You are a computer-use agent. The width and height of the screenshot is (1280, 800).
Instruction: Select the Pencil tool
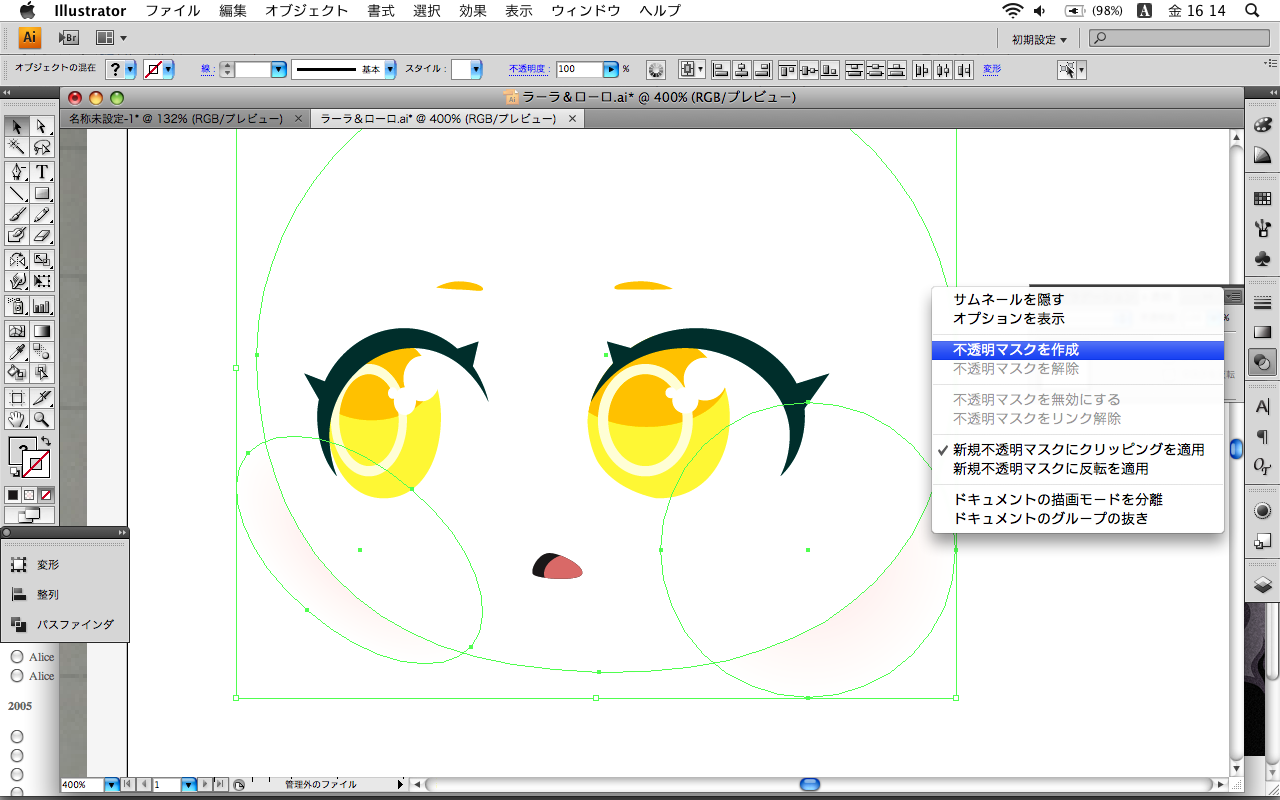point(42,215)
